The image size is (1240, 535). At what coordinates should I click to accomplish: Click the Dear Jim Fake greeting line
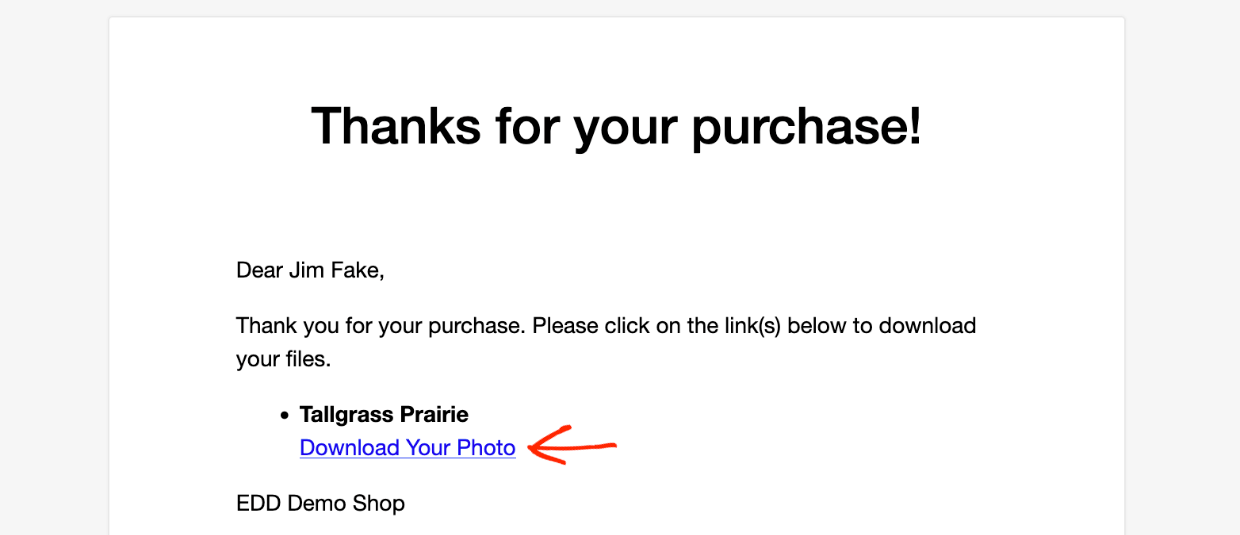[x=310, y=270]
